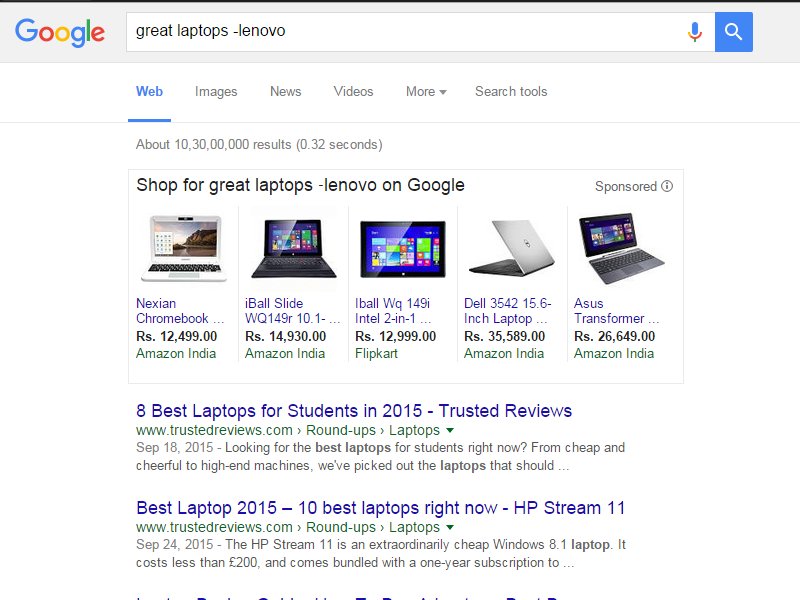Open the Dell 3542 laptop product image
The width and height of the screenshot is (800, 600).
[512, 247]
